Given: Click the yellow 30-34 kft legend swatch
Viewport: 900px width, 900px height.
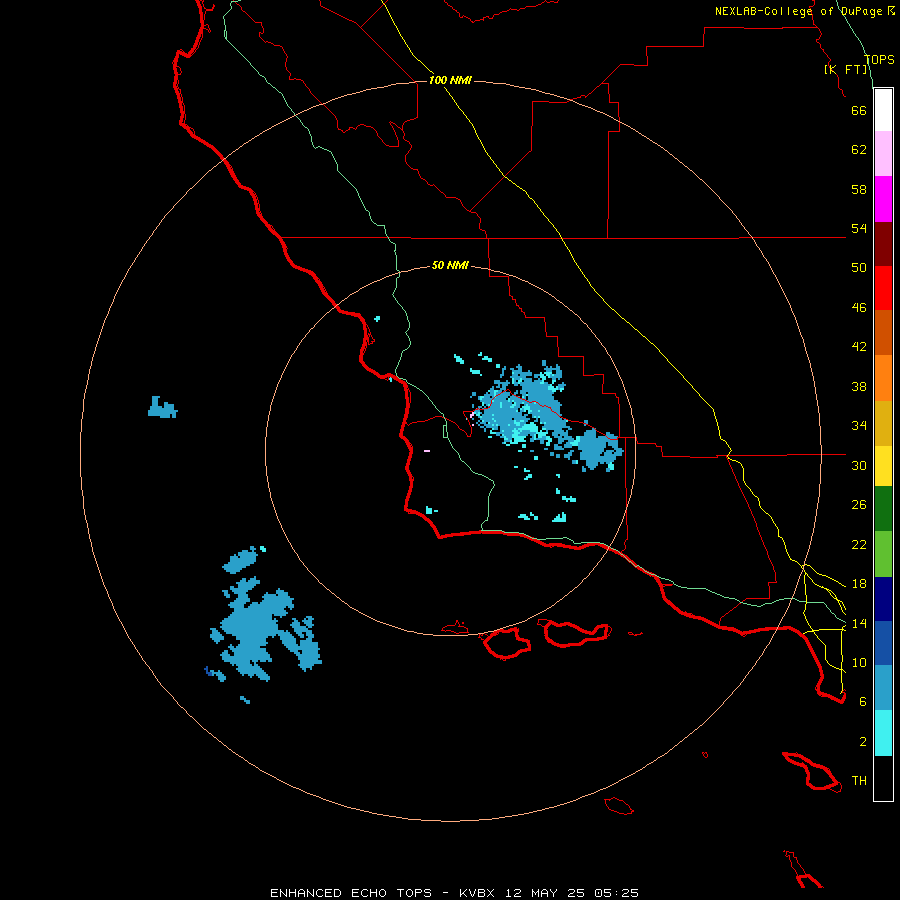Looking at the screenshot, I should point(883,466).
